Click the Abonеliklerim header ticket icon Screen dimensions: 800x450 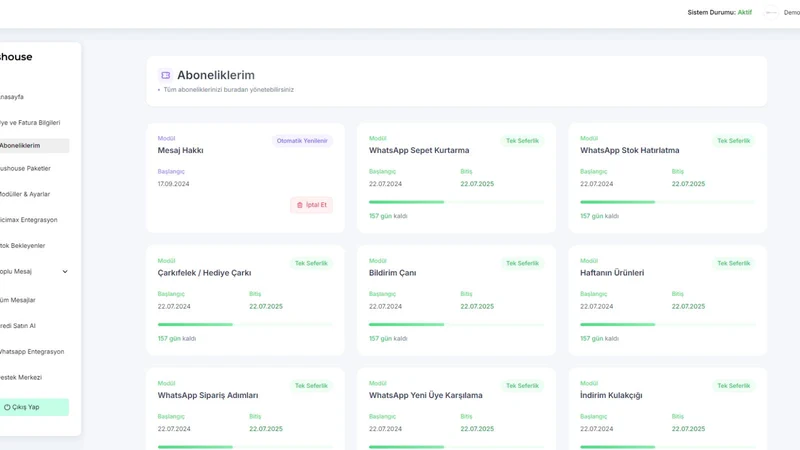(x=165, y=75)
